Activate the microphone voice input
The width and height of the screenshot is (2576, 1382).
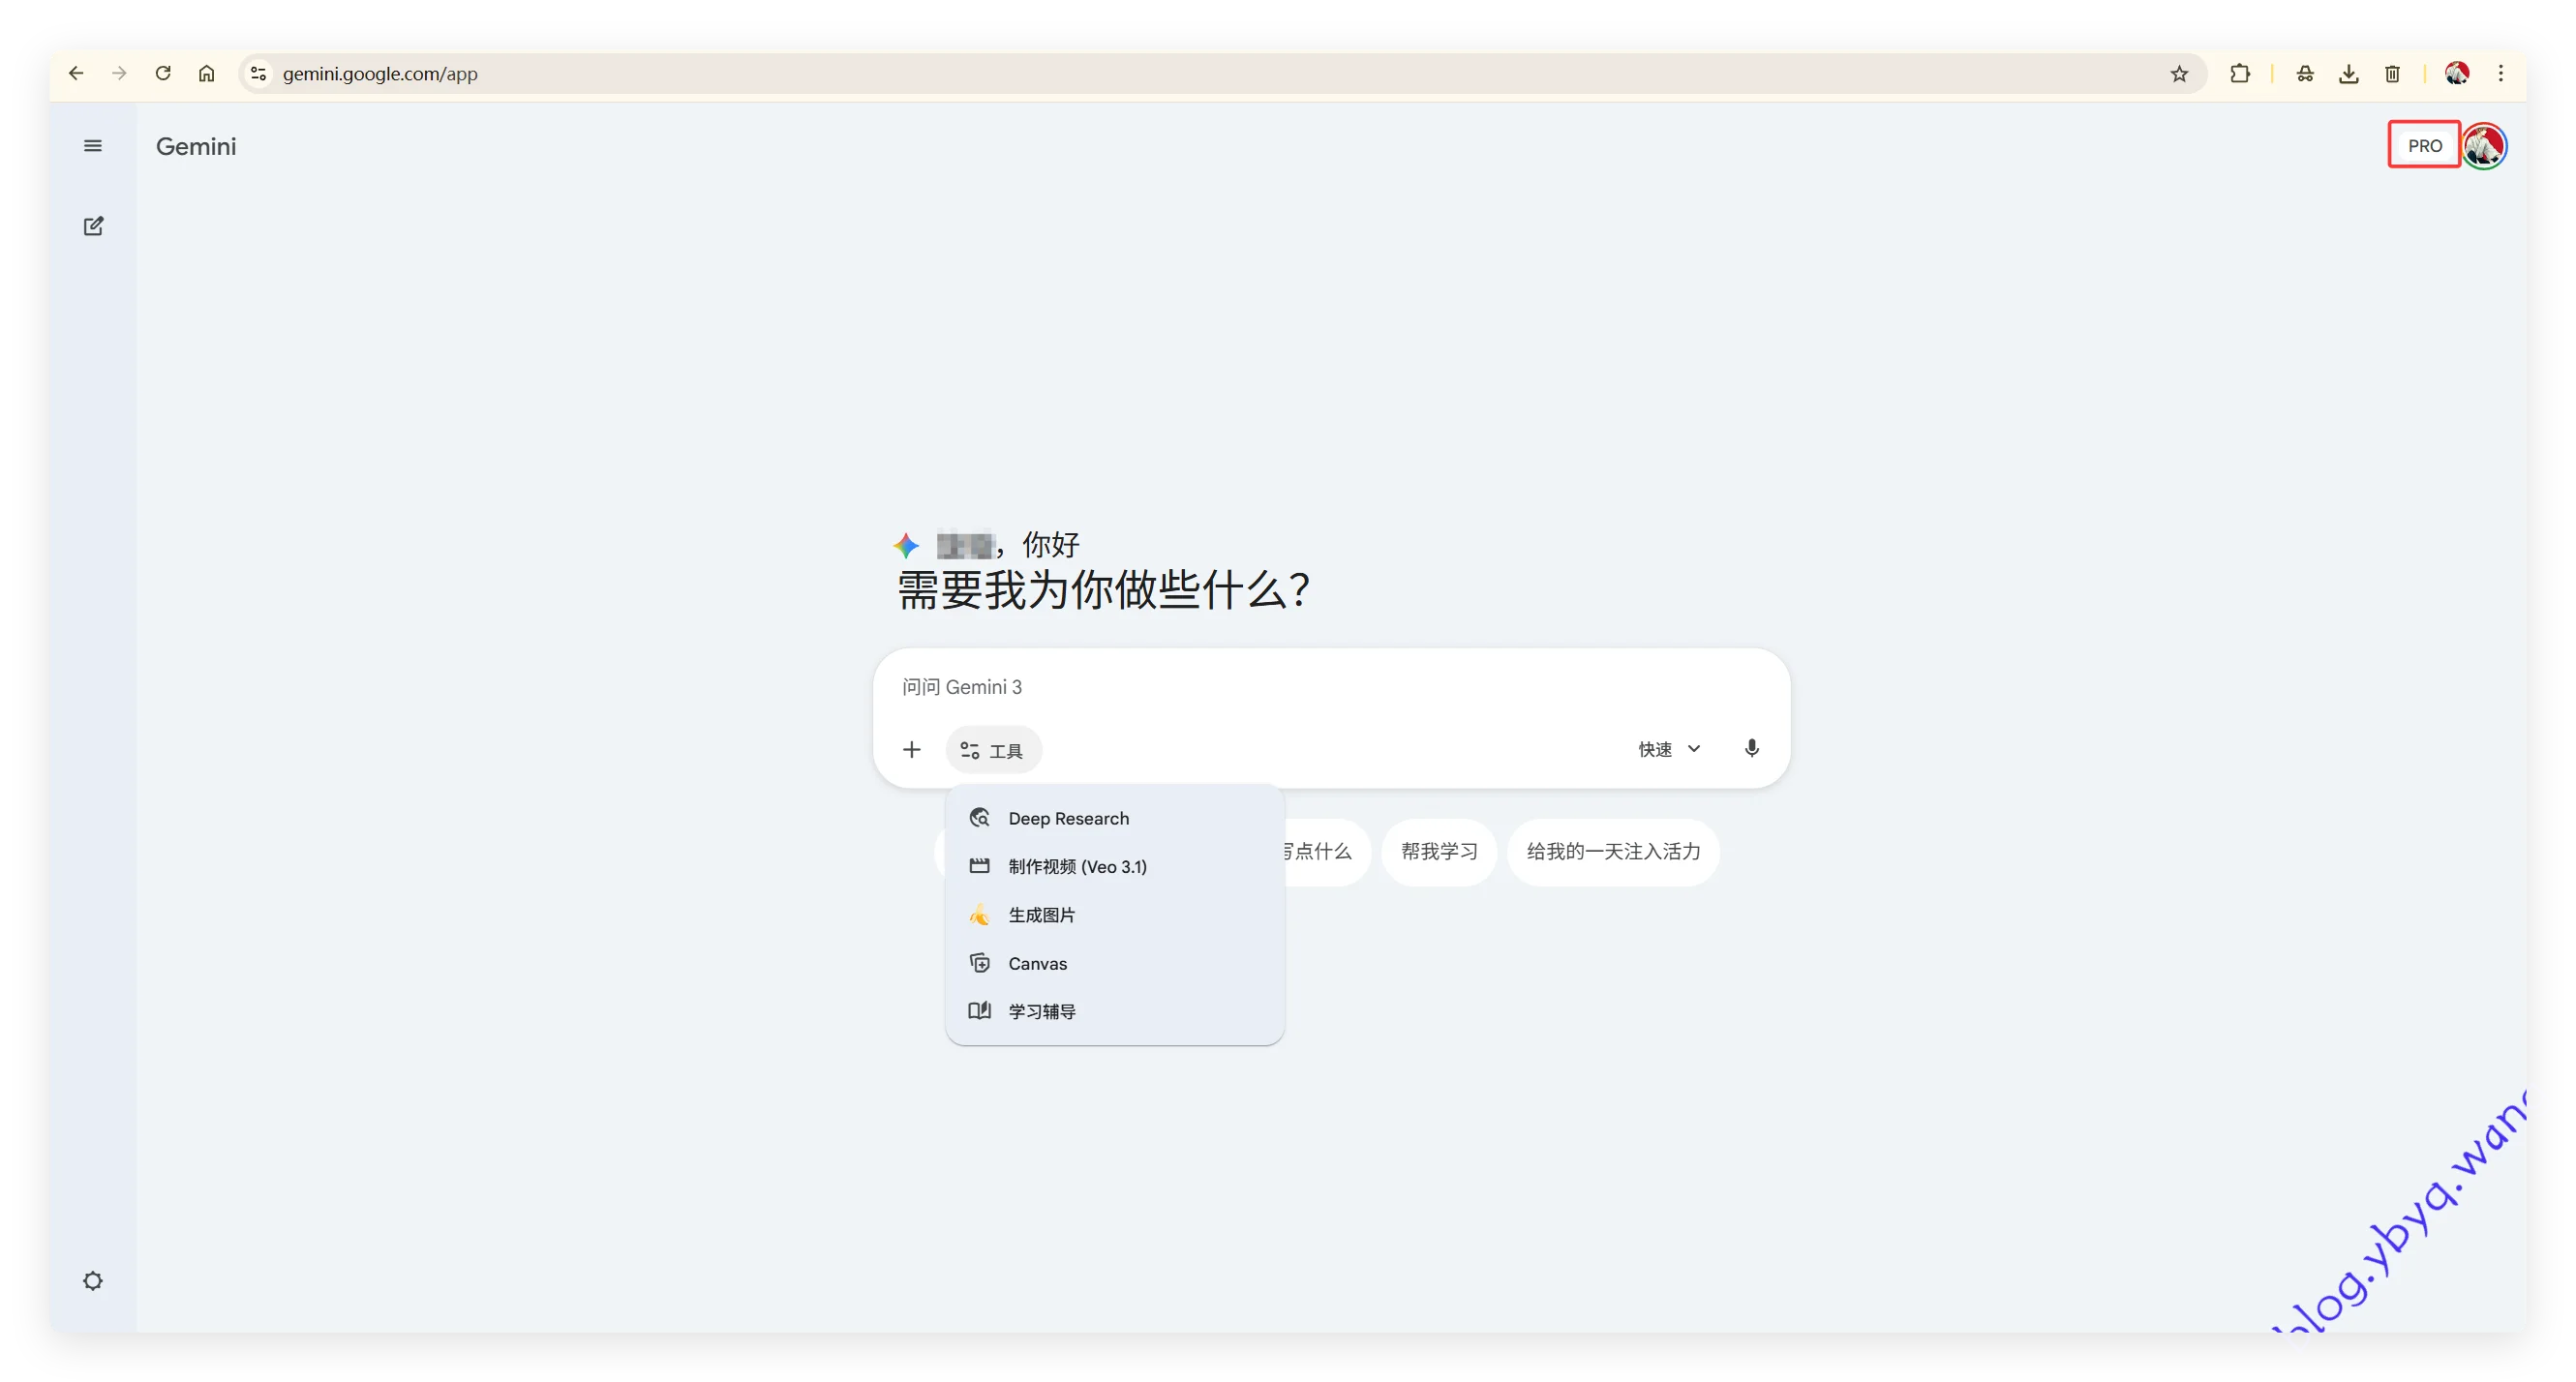(1751, 748)
